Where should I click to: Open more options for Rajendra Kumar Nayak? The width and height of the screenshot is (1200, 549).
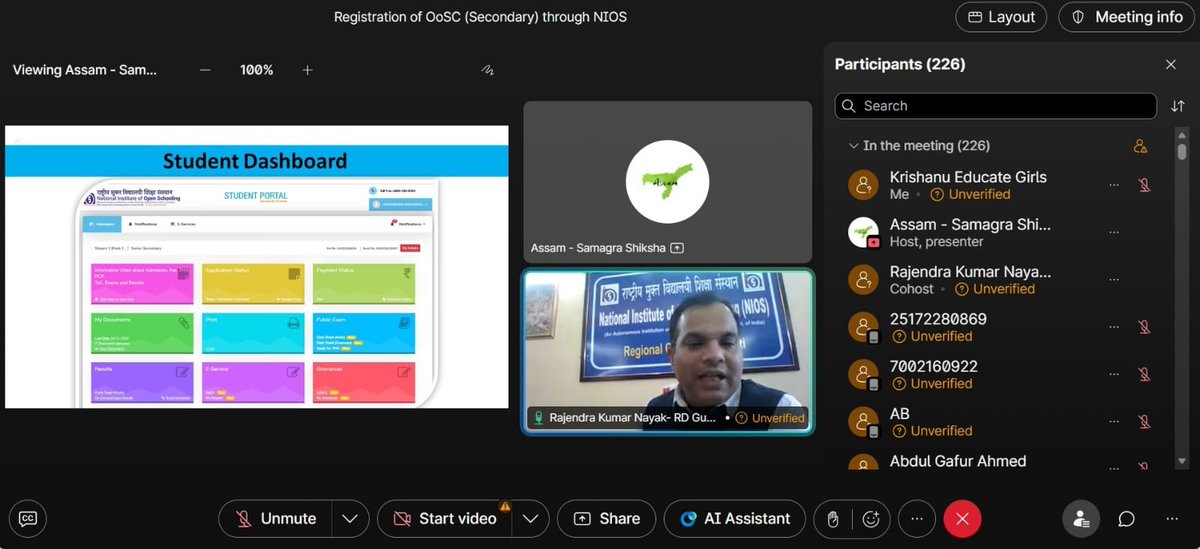pos(1114,279)
